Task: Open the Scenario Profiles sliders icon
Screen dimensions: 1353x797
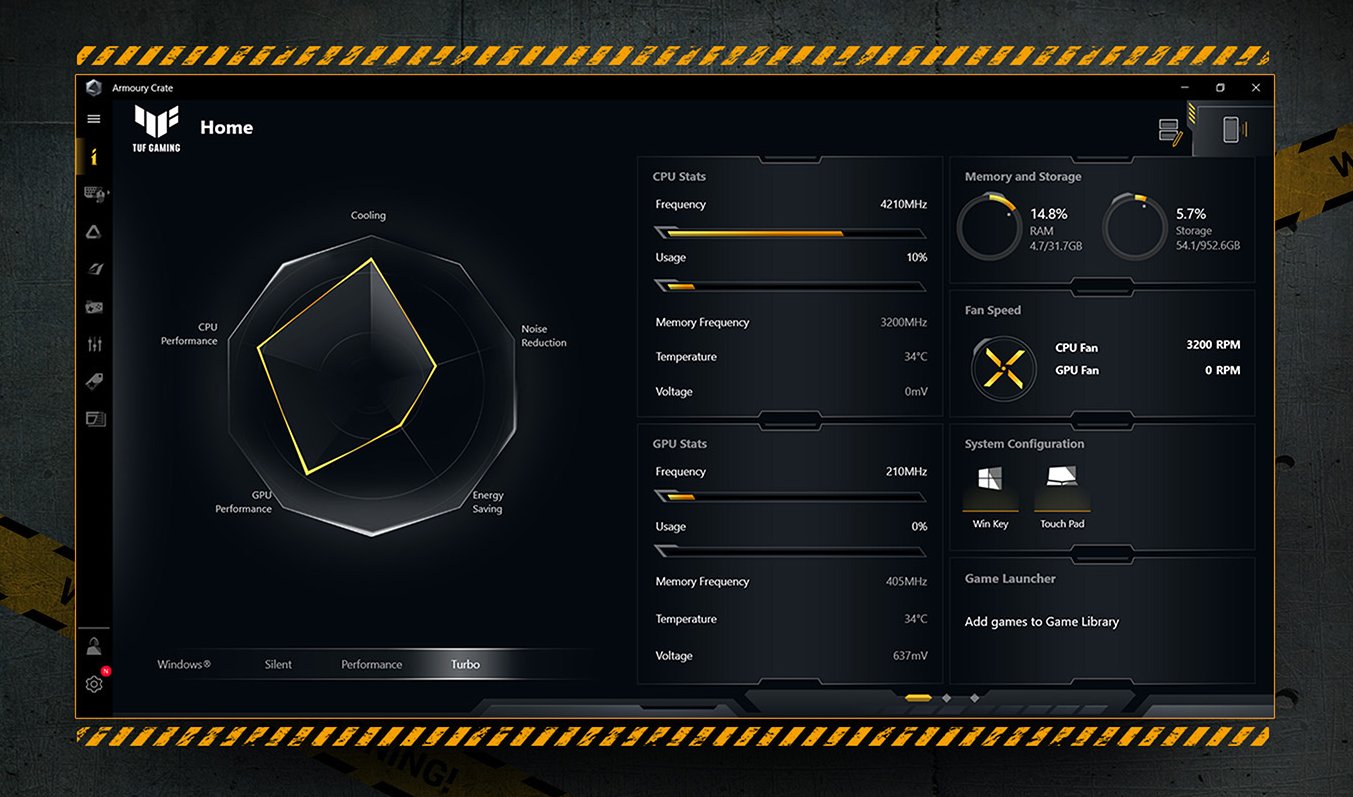Action: (94, 344)
